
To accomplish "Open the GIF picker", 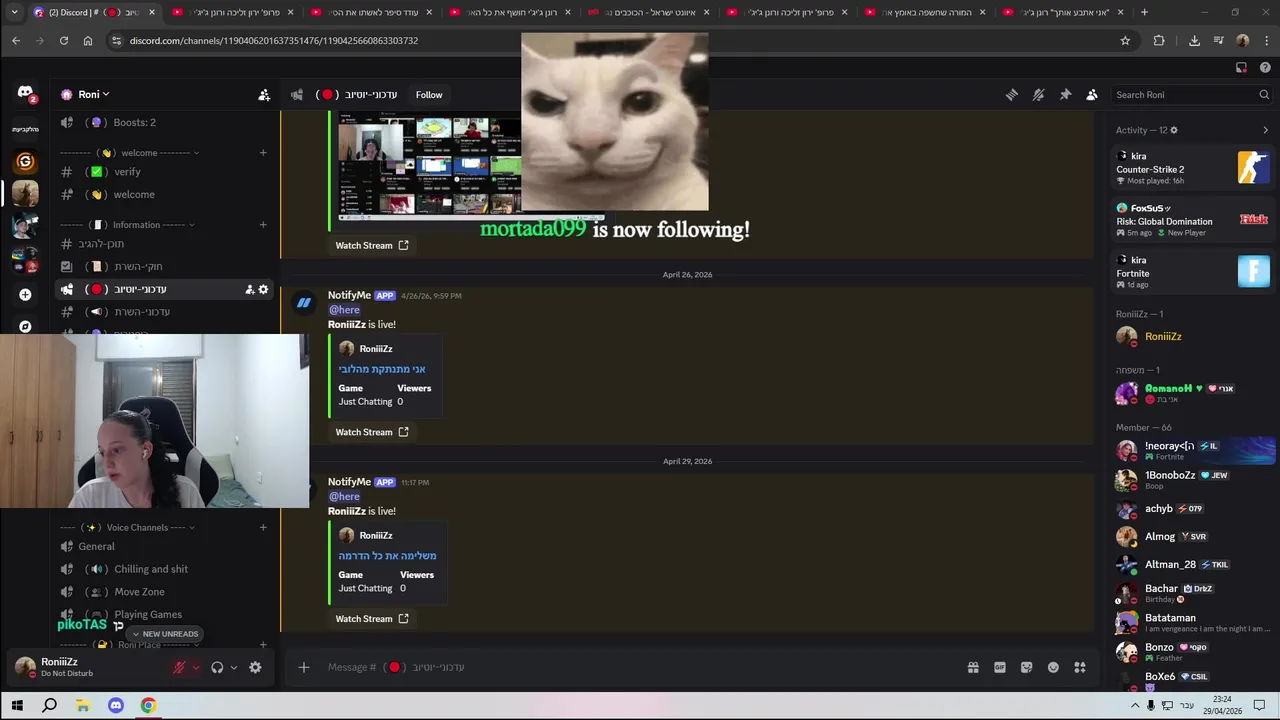I will (x=1000, y=667).
